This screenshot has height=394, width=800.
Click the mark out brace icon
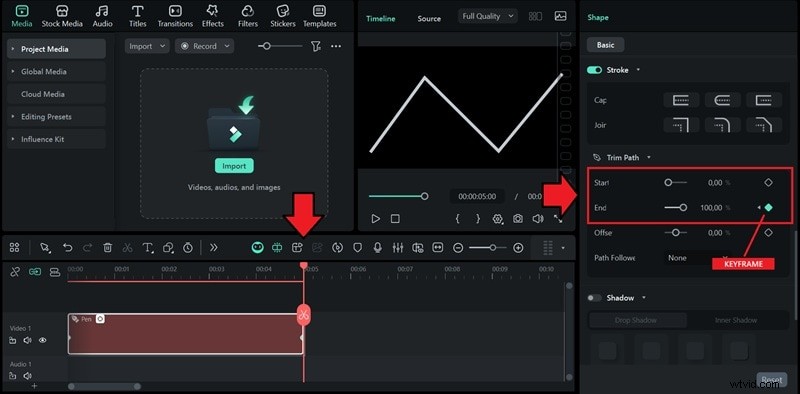point(478,219)
